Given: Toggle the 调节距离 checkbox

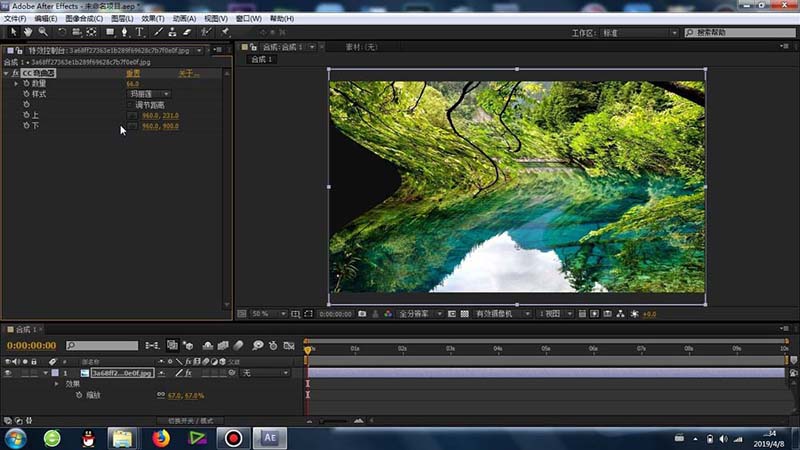Looking at the screenshot, I should (130, 105).
